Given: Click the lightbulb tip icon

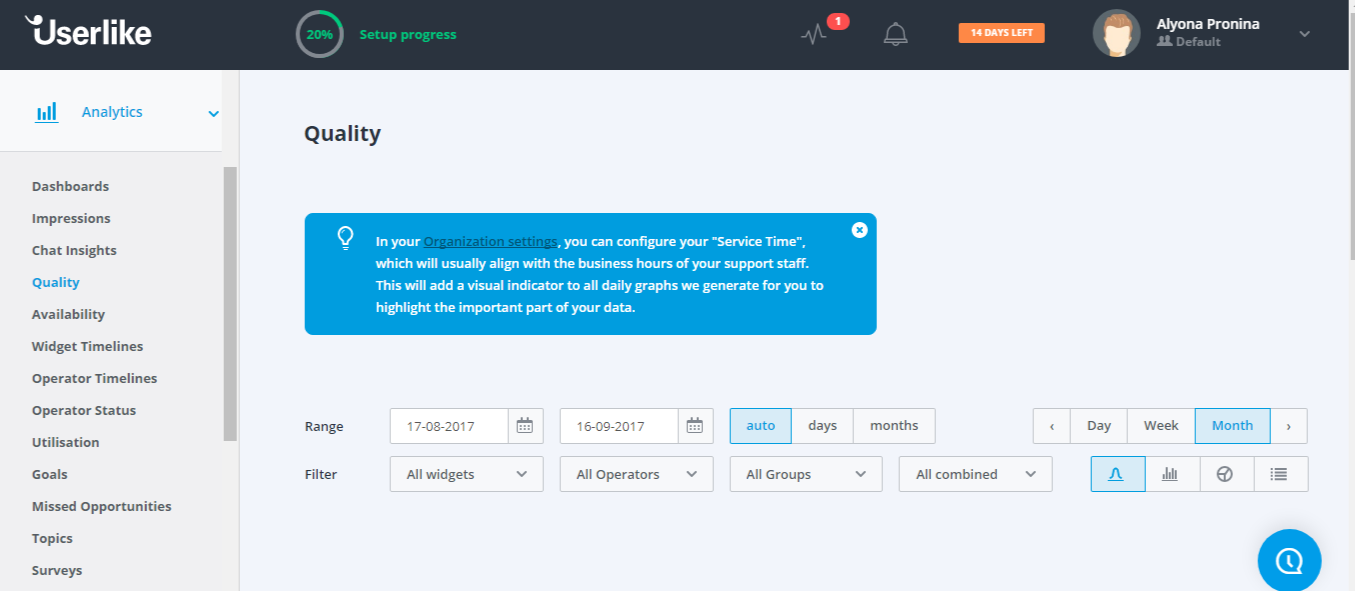Looking at the screenshot, I should pyautogui.click(x=345, y=237).
